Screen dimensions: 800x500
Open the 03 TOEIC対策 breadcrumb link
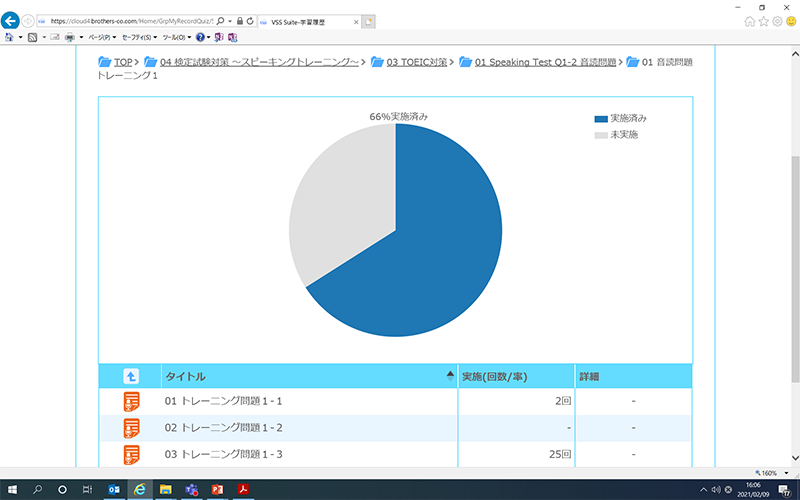click(412, 62)
